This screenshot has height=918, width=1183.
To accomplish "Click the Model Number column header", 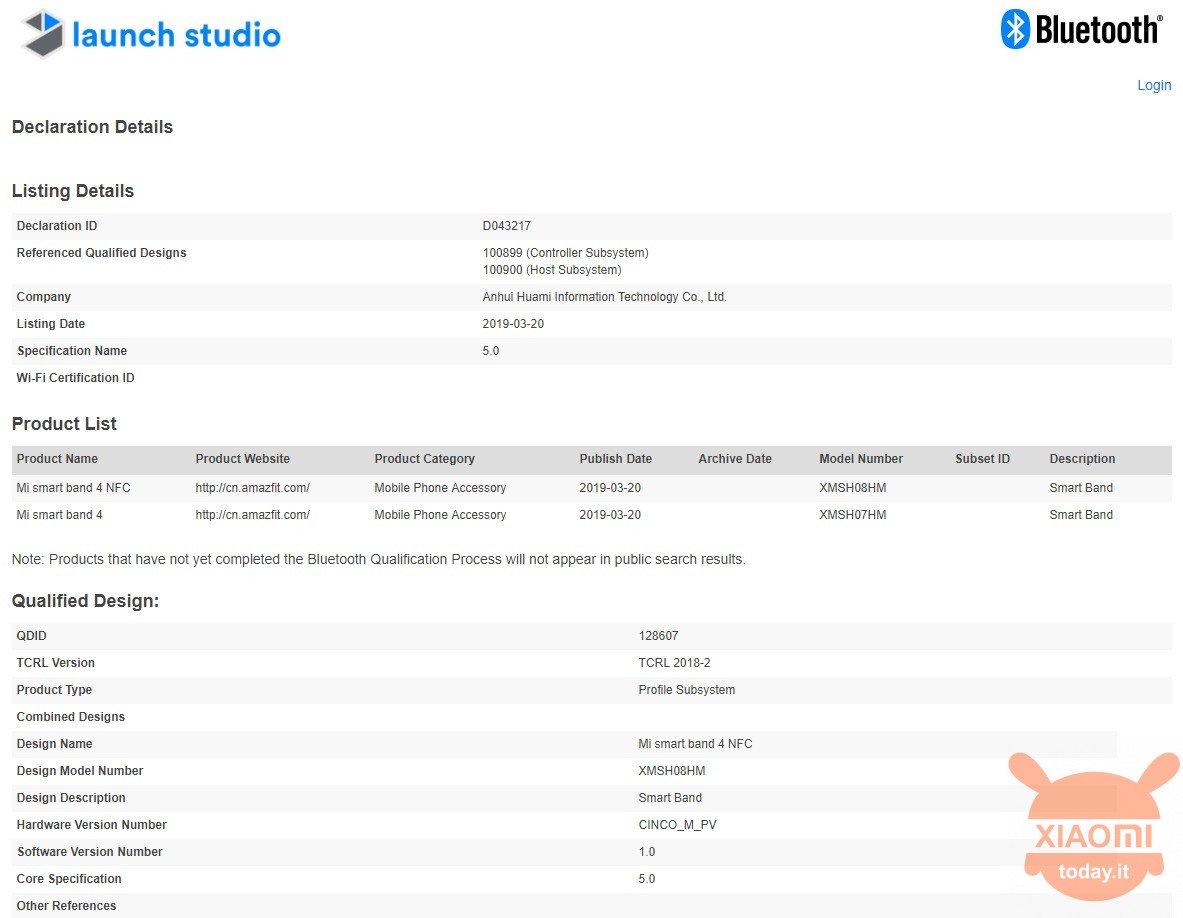I will point(861,459).
